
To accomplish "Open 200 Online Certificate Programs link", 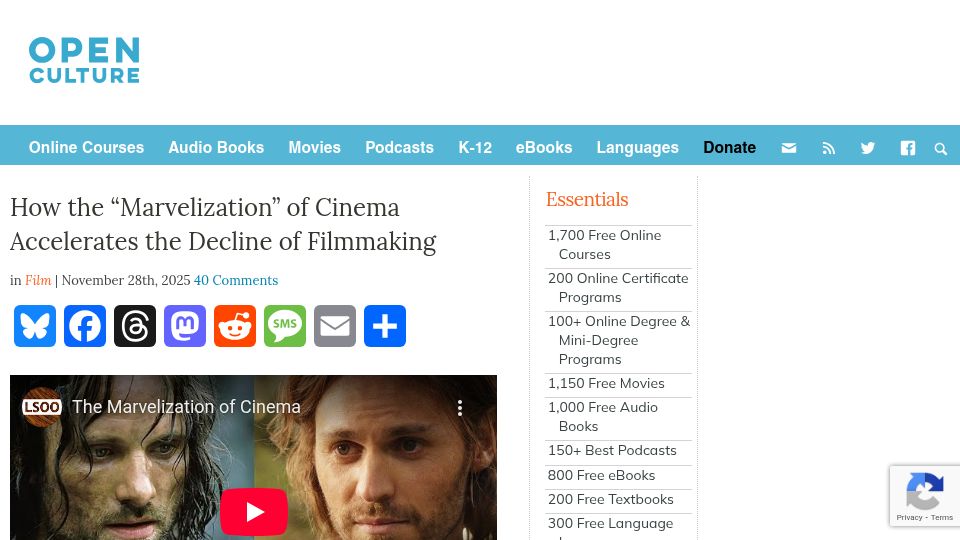I will [618, 288].
